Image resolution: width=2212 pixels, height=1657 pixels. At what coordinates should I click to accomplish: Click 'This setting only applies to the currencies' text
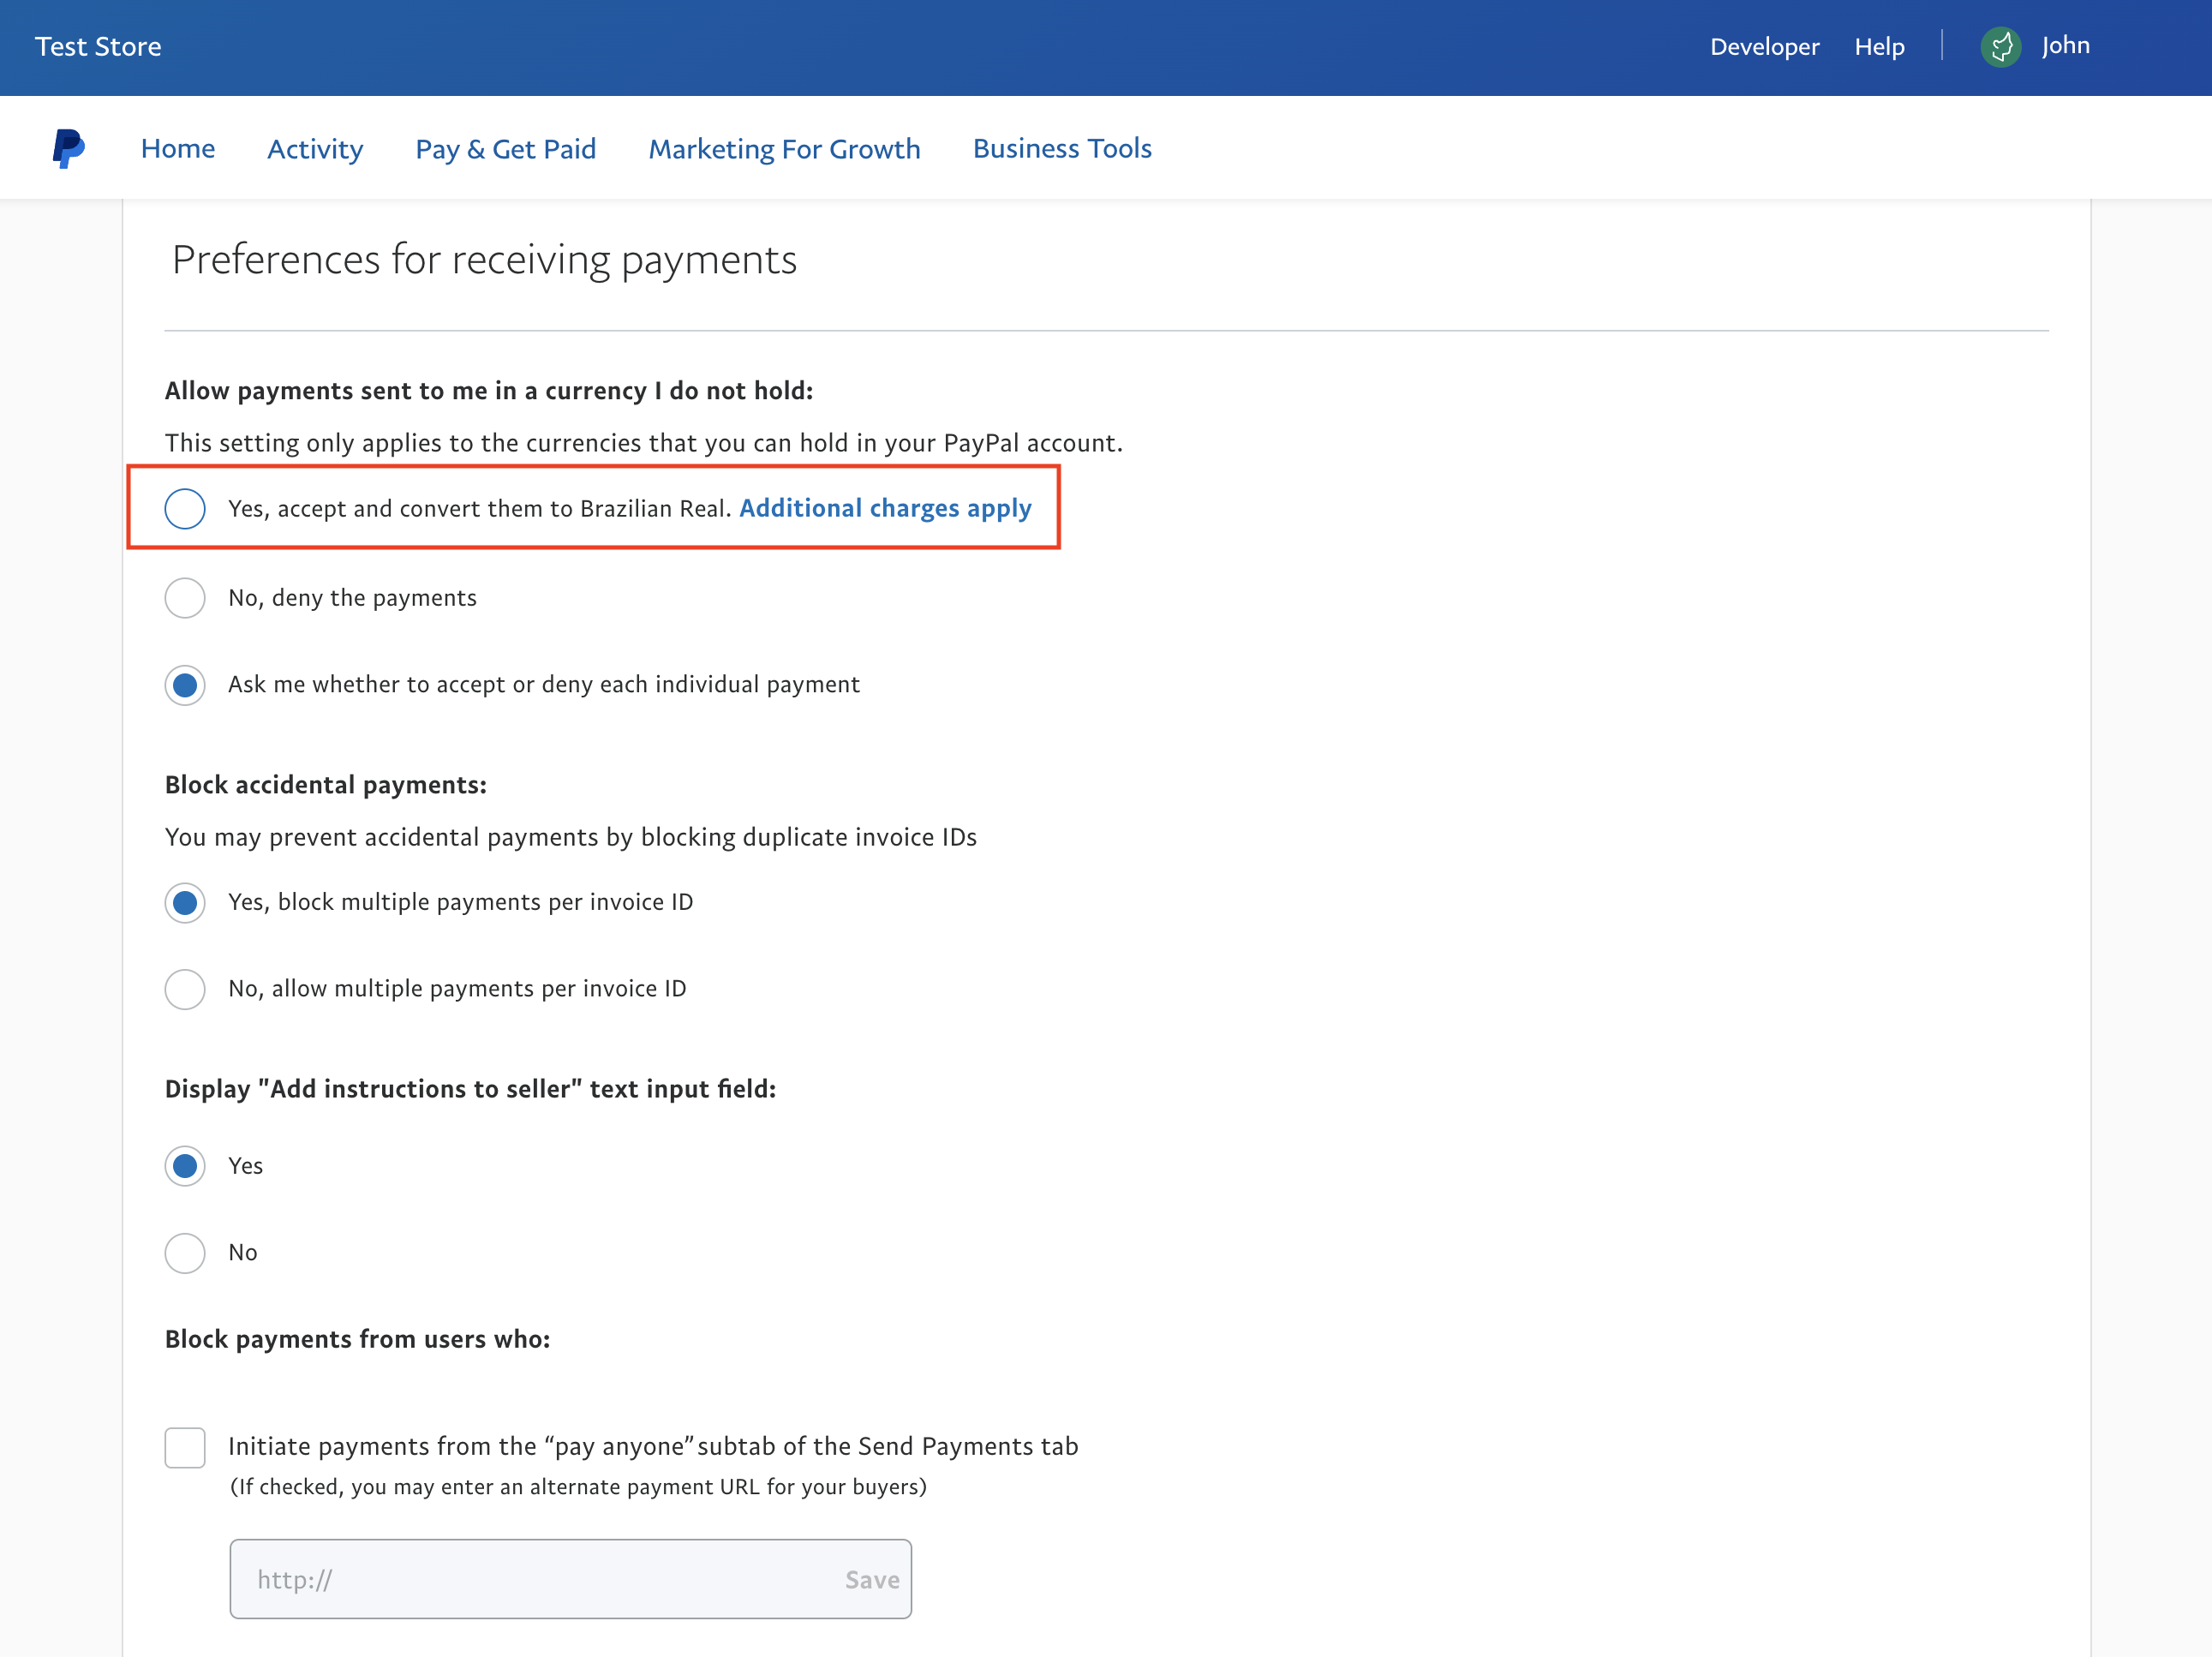point(644,443)
